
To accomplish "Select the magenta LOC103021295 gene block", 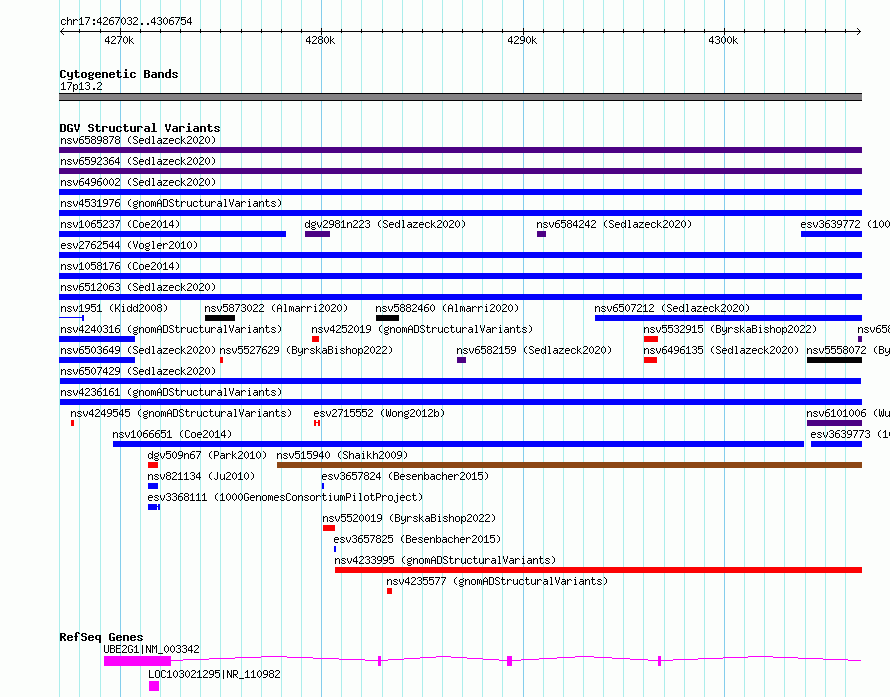I will pyautogui.click(x=154, y=686).
